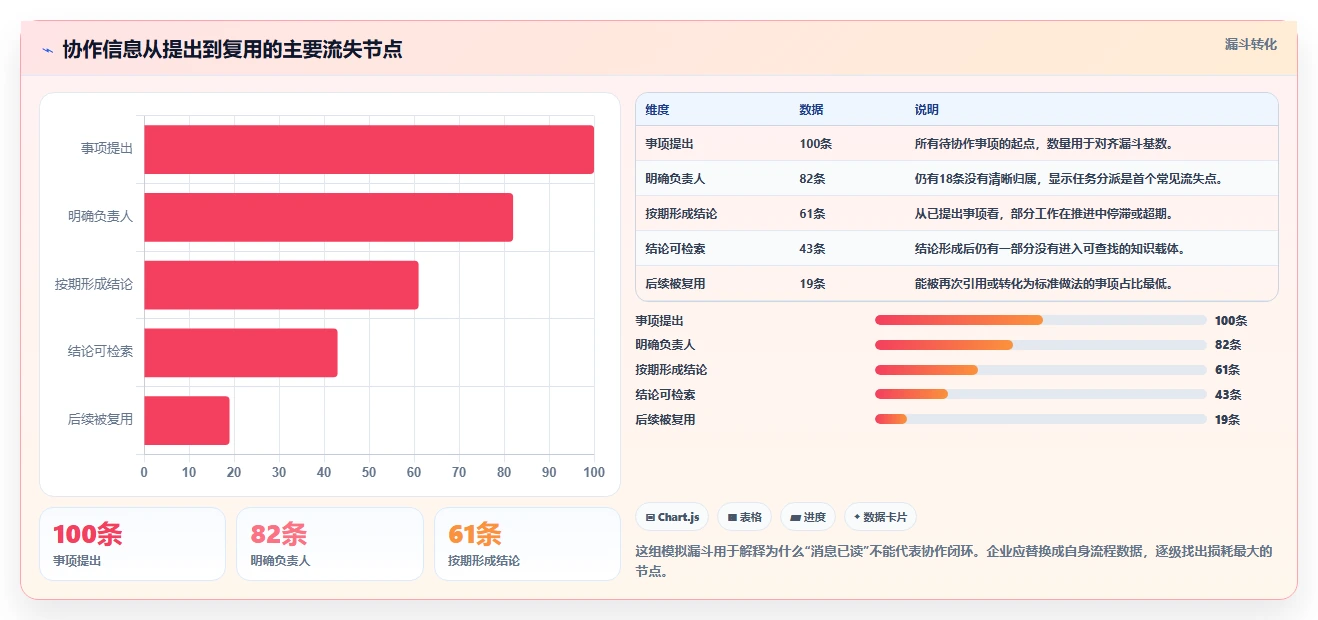Click the 后续被复用 bar in the chart
This screenshot has width=1318, height=620.
click(x=187, y=421)
